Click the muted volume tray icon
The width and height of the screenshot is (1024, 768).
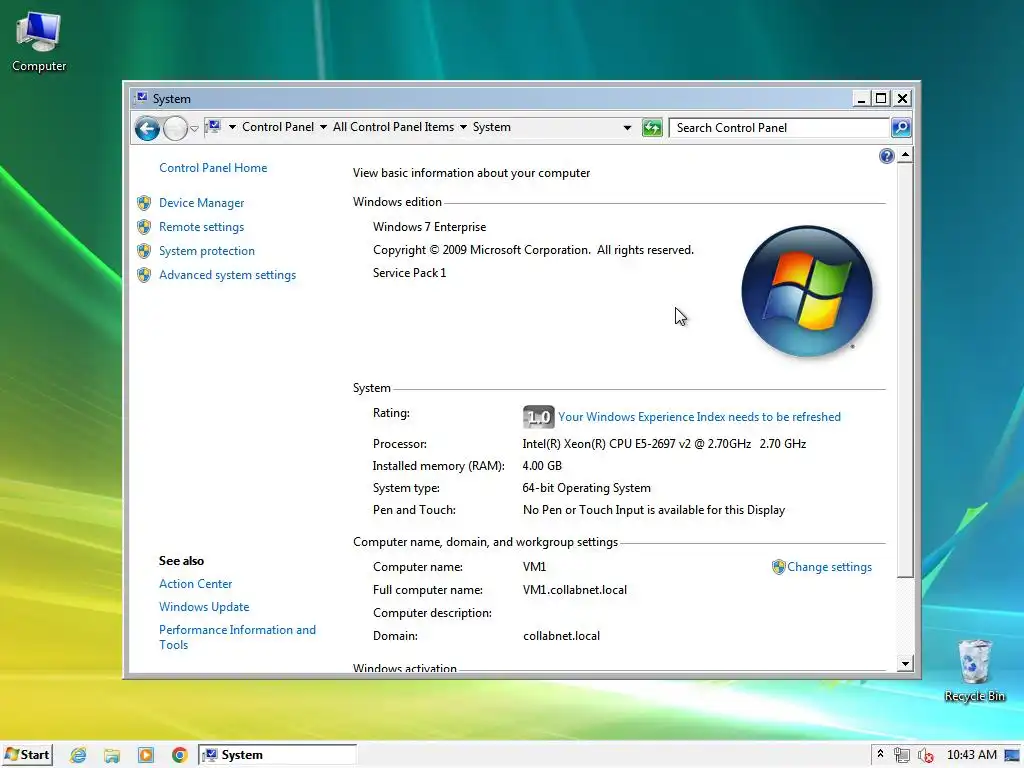point(925,755)
